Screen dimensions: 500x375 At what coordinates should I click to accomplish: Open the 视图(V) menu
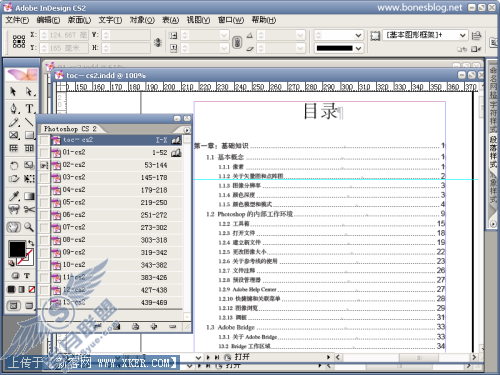(198, 20)
